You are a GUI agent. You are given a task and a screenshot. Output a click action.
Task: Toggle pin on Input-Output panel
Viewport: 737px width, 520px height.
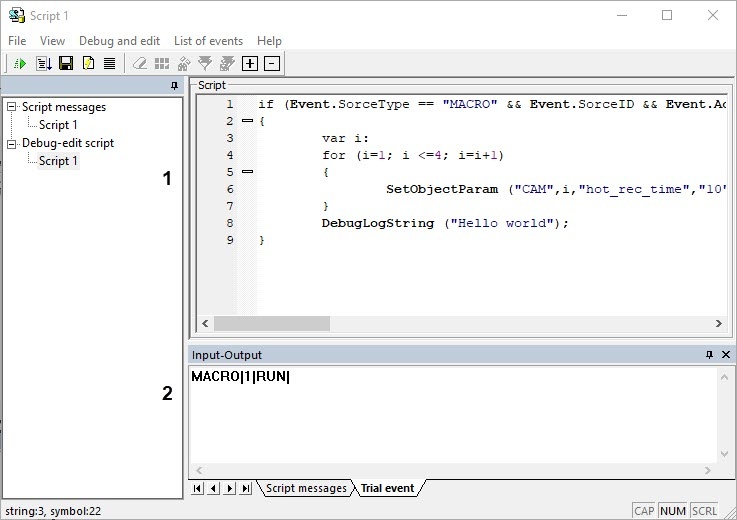coord(709,355)
